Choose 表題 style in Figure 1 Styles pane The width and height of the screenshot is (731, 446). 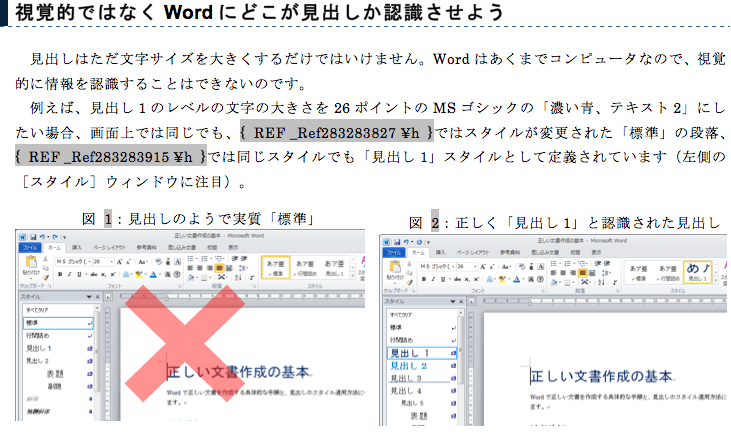coord(58,373)
